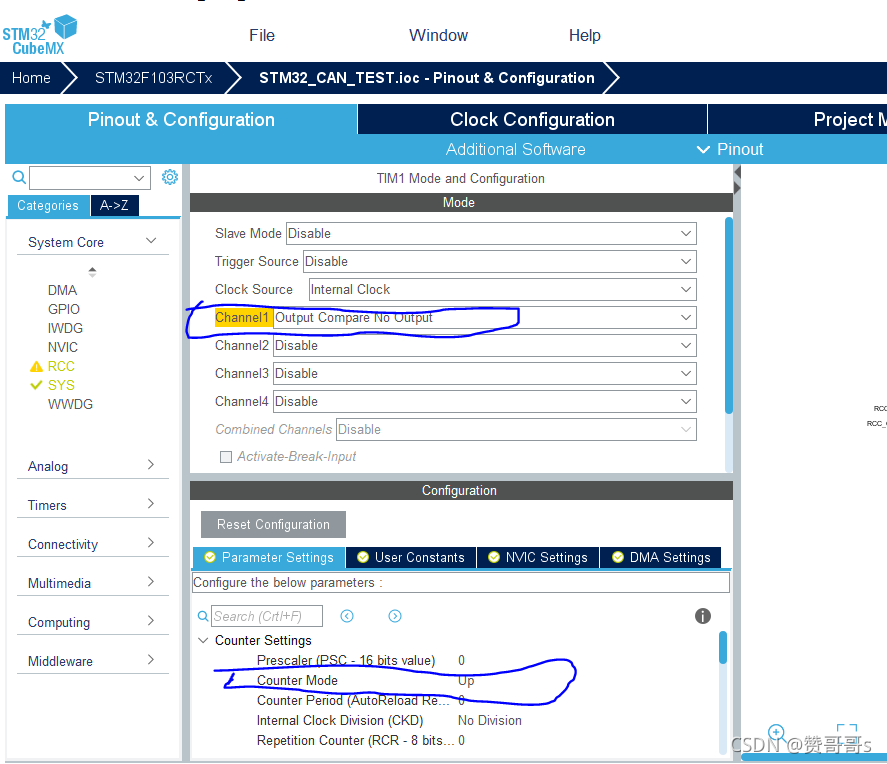887x764 pixels.
Task: Click the STM32F103RCTx breadcrumb
Action: (x=153, y=77)
